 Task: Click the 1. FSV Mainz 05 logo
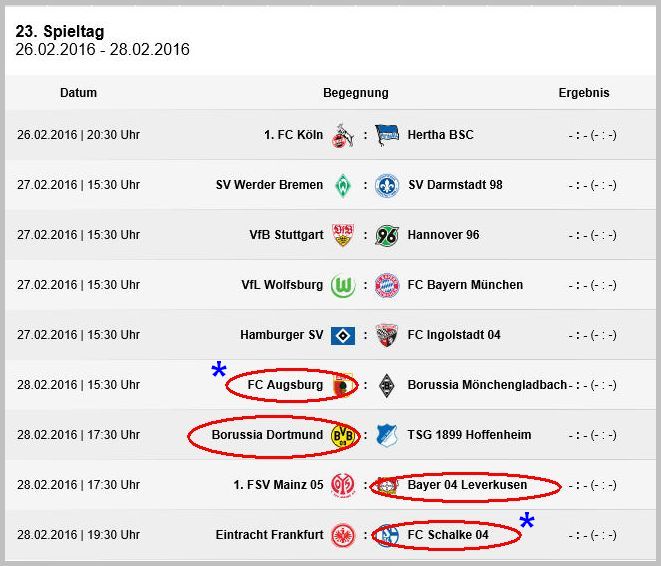coord(343,486)
